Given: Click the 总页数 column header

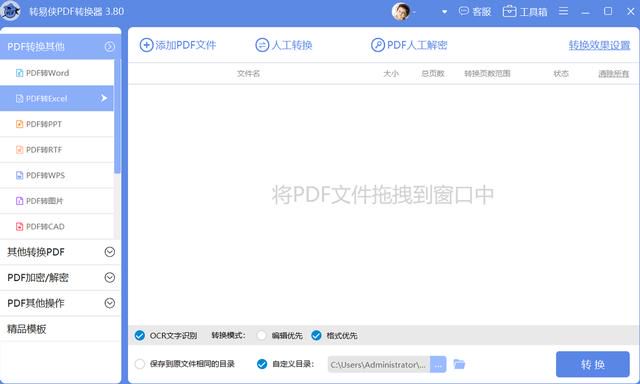Looking at the screenshot, I should [x=433, y=73].
